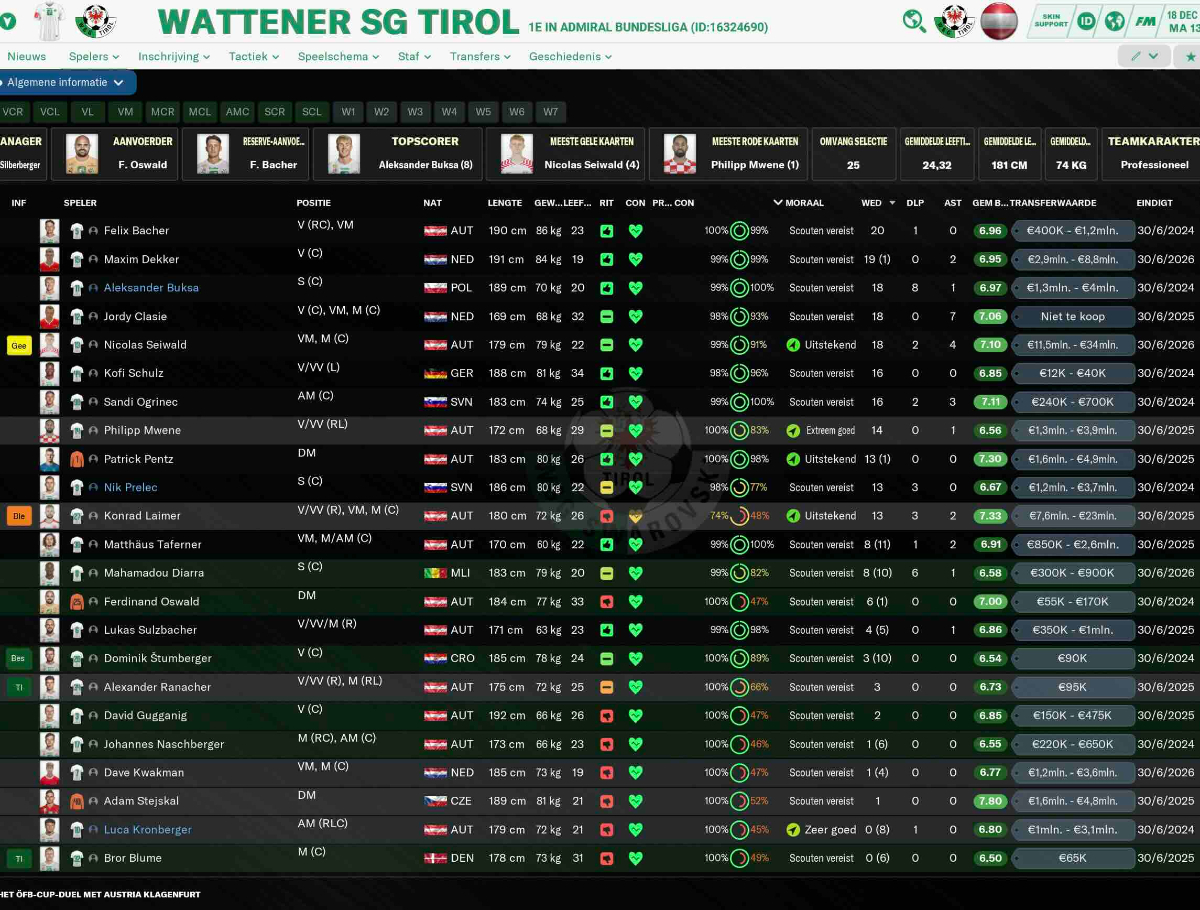Click the FM logo menu icon
1200x910 pixels.
(1146, 21)
